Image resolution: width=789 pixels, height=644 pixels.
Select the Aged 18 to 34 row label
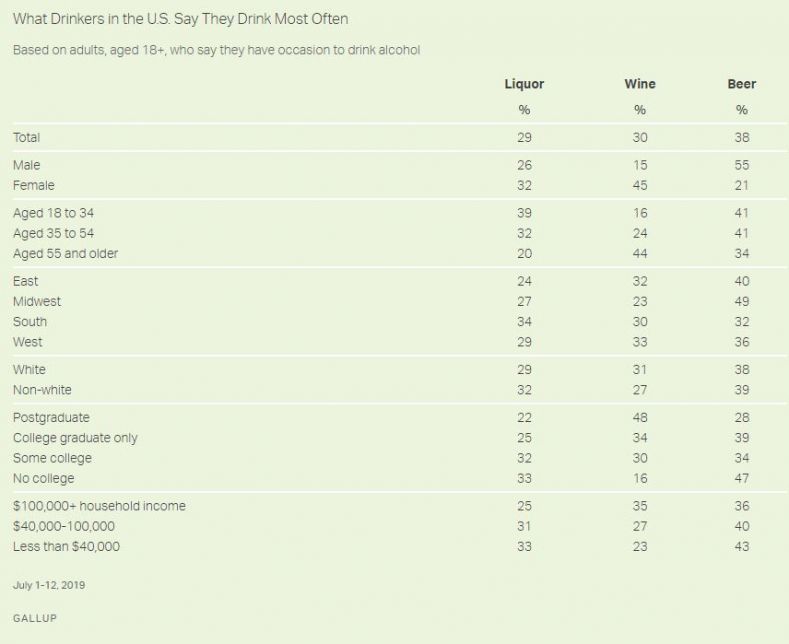pos(53,213)
